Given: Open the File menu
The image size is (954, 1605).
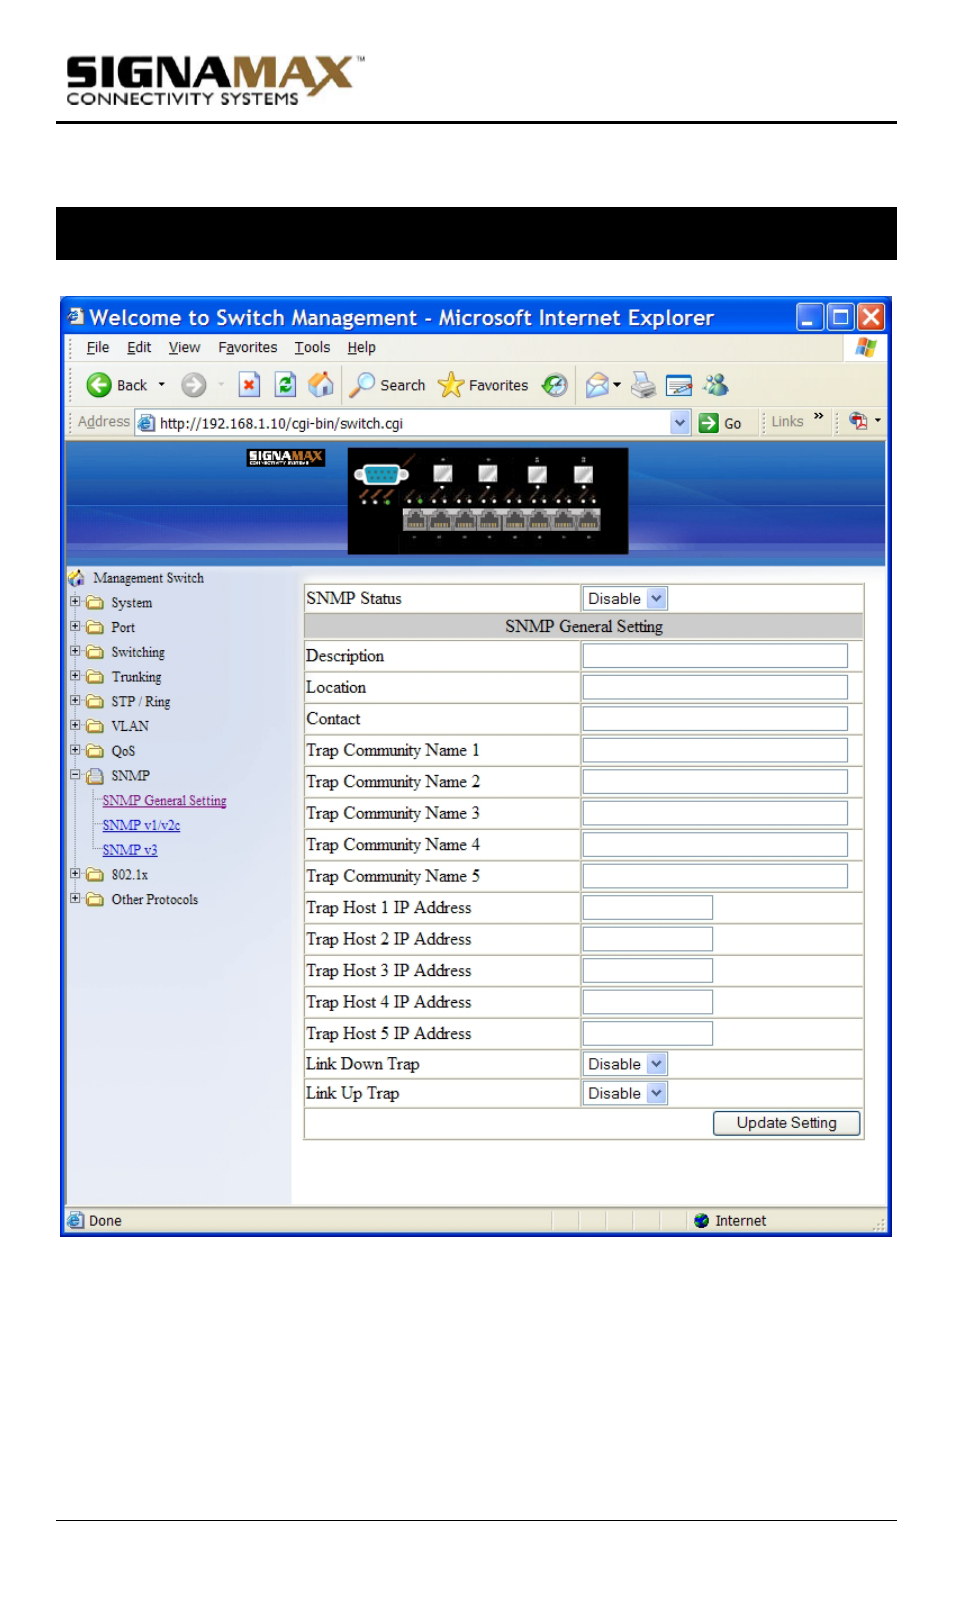Looking at the screenshot, I should (98, 348).
